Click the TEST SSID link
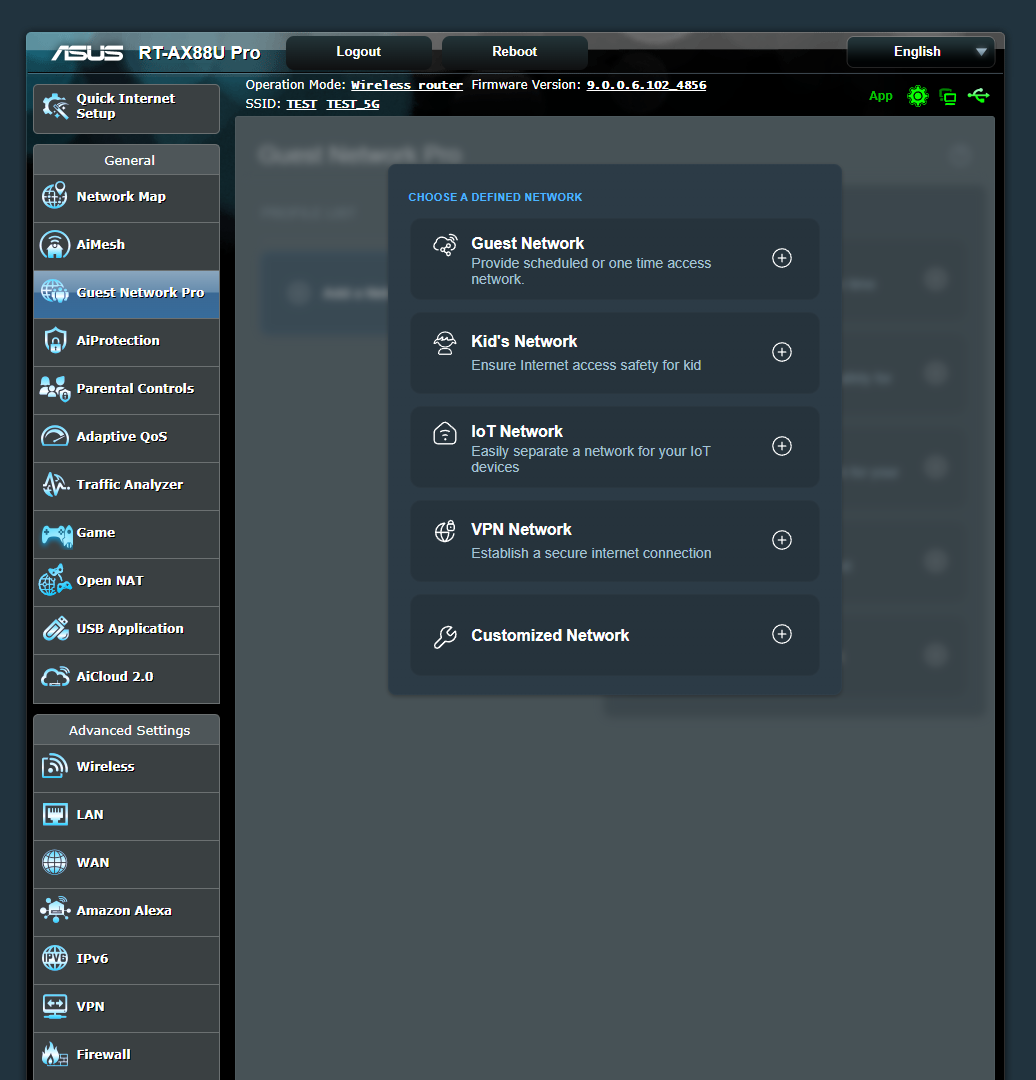The image size is (1036, 1080). tap(302, 104)
